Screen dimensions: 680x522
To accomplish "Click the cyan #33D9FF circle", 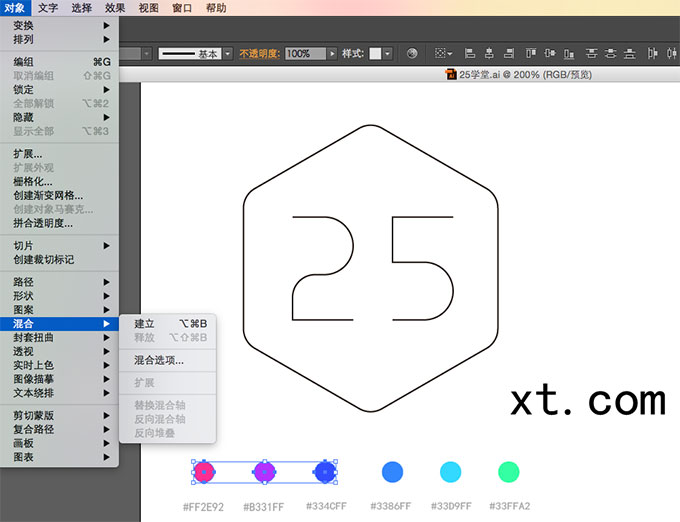I will click(x=451, y=472).
